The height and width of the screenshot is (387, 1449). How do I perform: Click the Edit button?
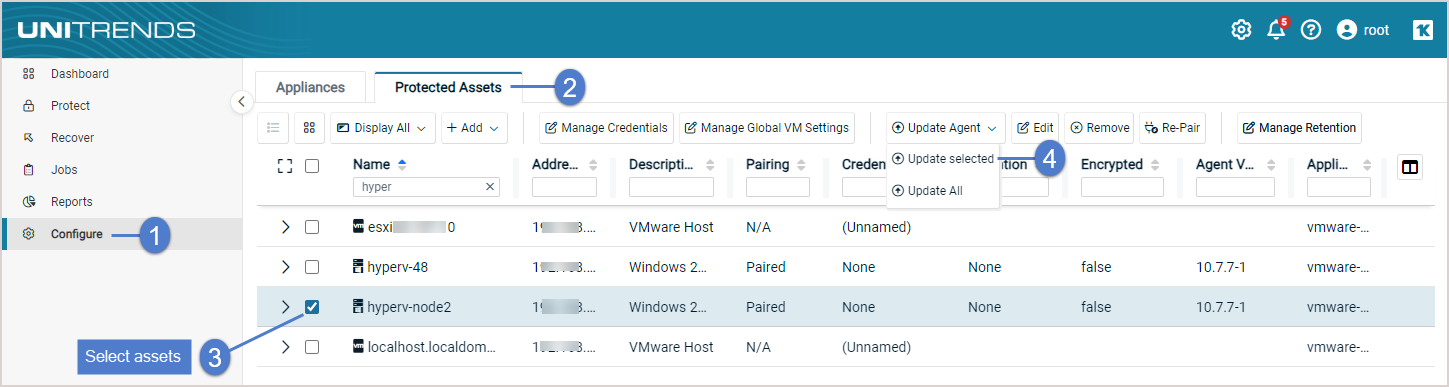pyautogui.click(x=1035, y=128)
